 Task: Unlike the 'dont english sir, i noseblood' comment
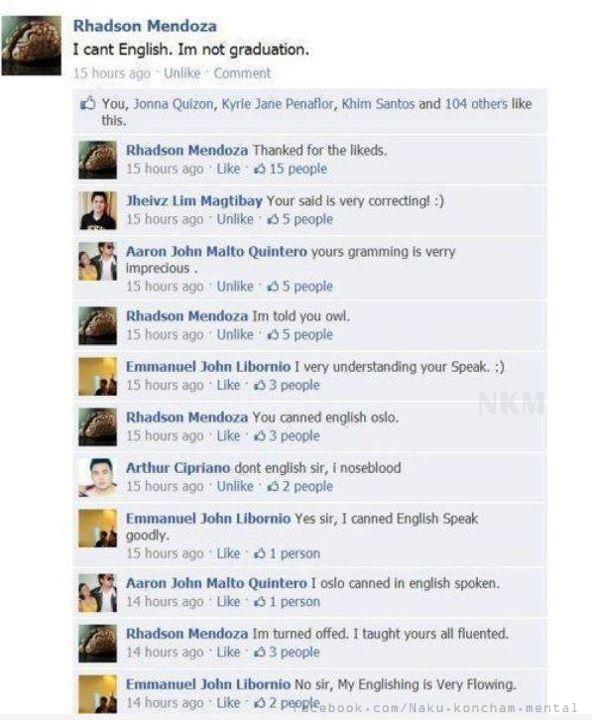(x=235, y=486)
